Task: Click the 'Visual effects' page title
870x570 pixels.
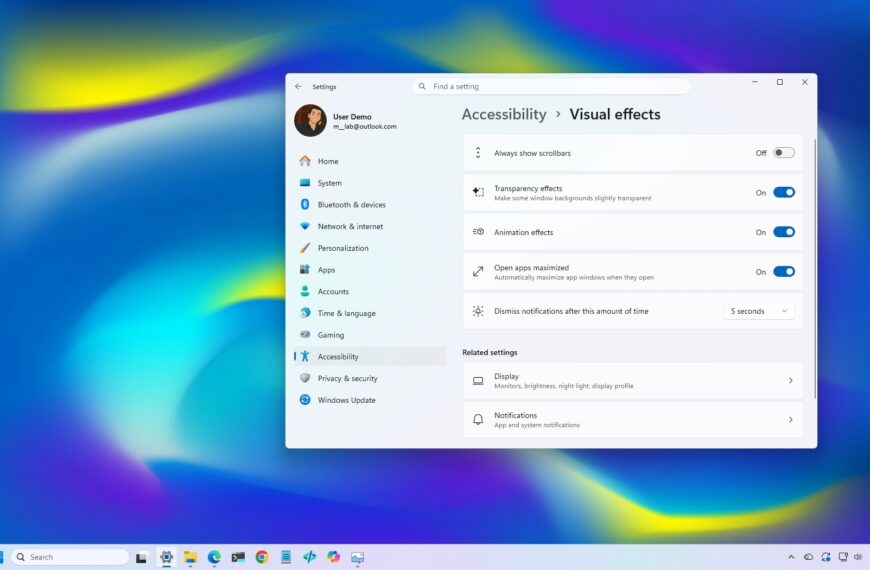Action: [615, 114]
